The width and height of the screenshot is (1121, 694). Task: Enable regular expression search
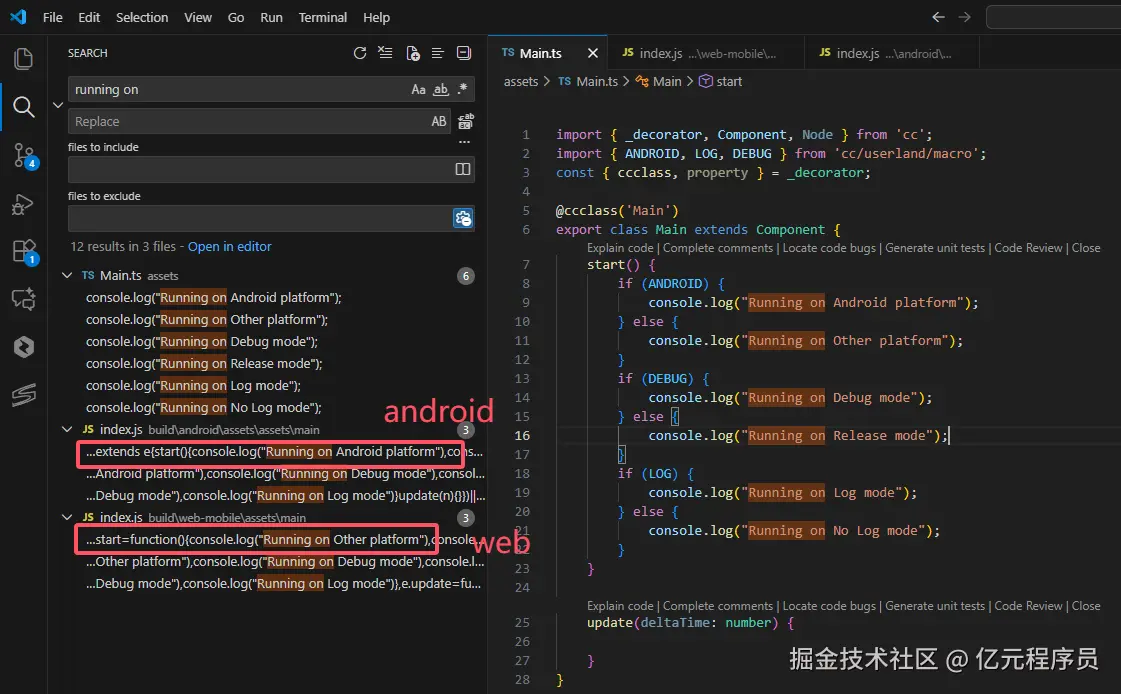[462, 90]
